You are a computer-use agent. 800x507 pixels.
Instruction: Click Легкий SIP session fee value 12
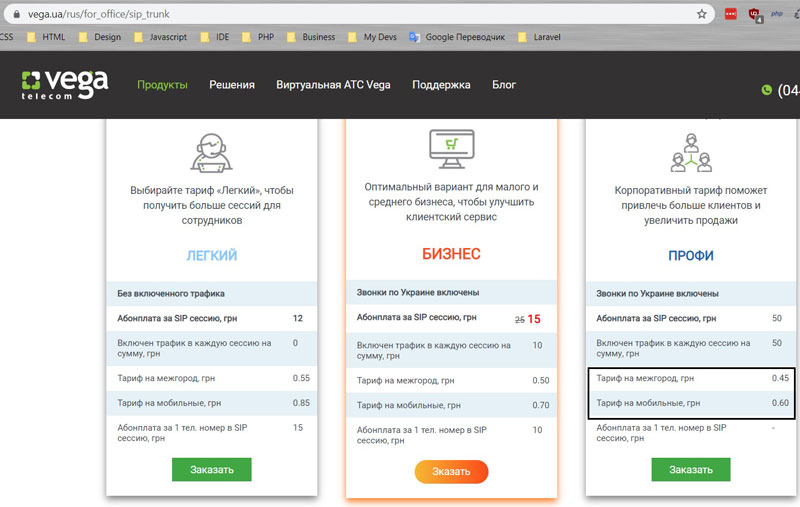pyautogui.click(x=298, y=318)
